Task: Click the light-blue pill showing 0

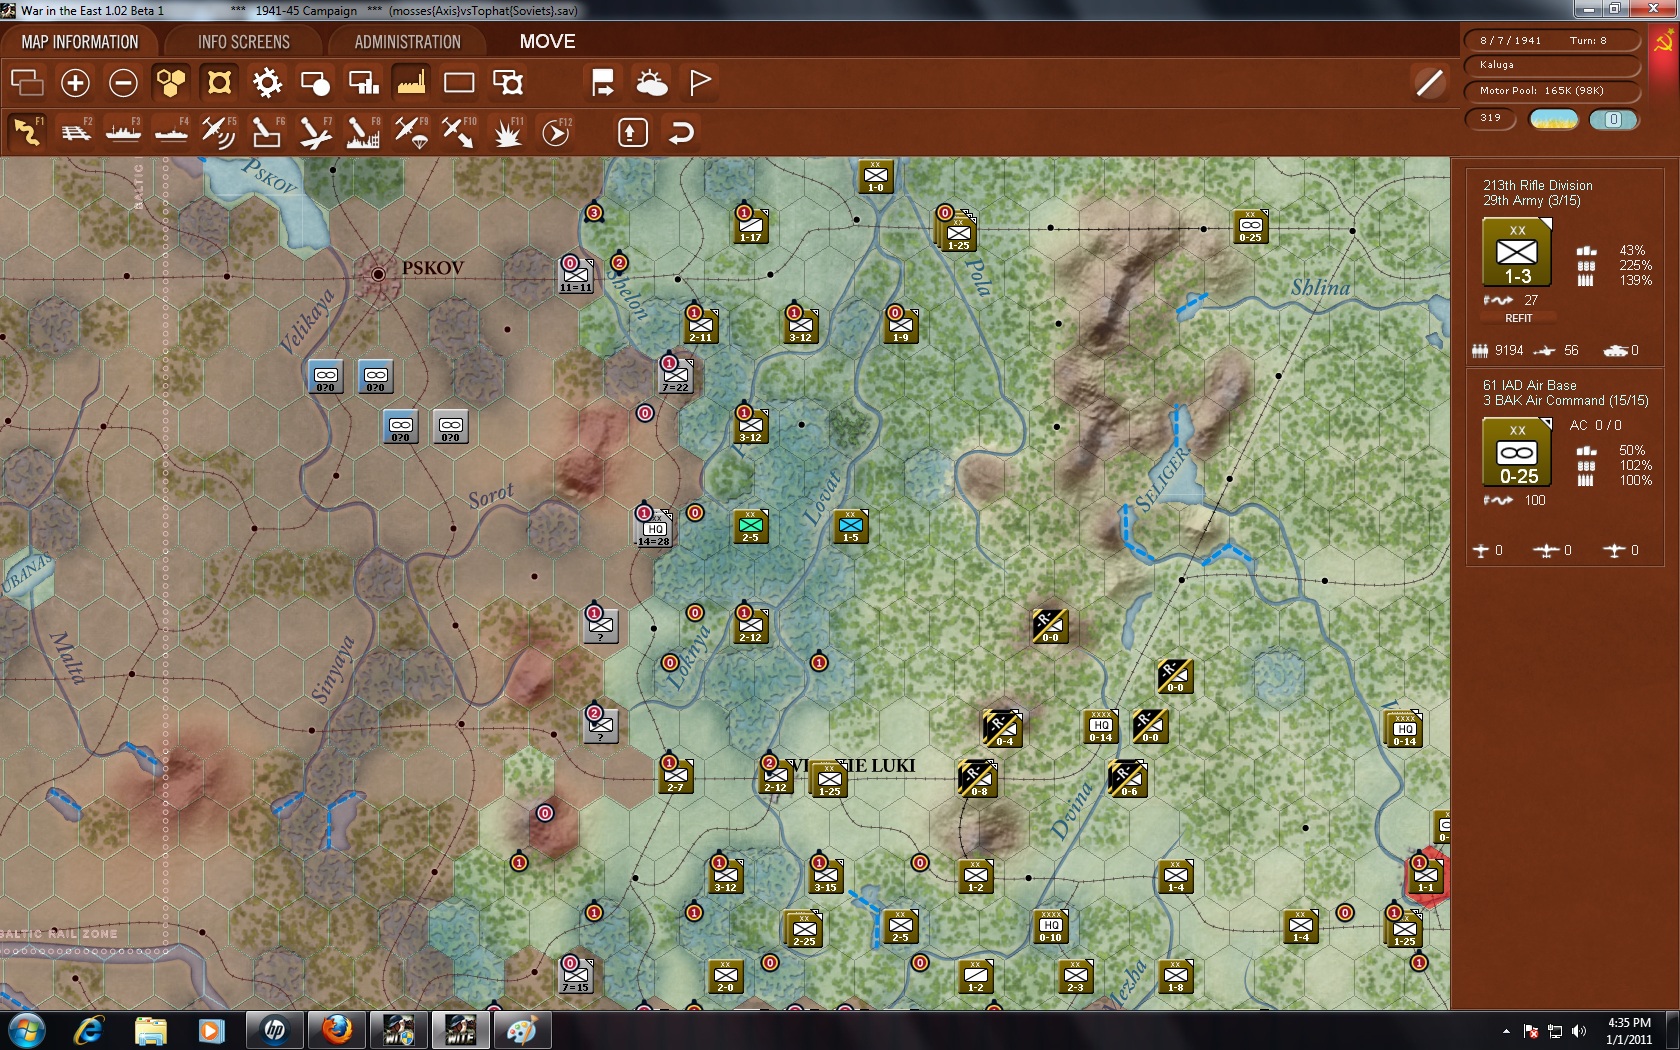Action: pyautogui.click(x=1613, y=120)
